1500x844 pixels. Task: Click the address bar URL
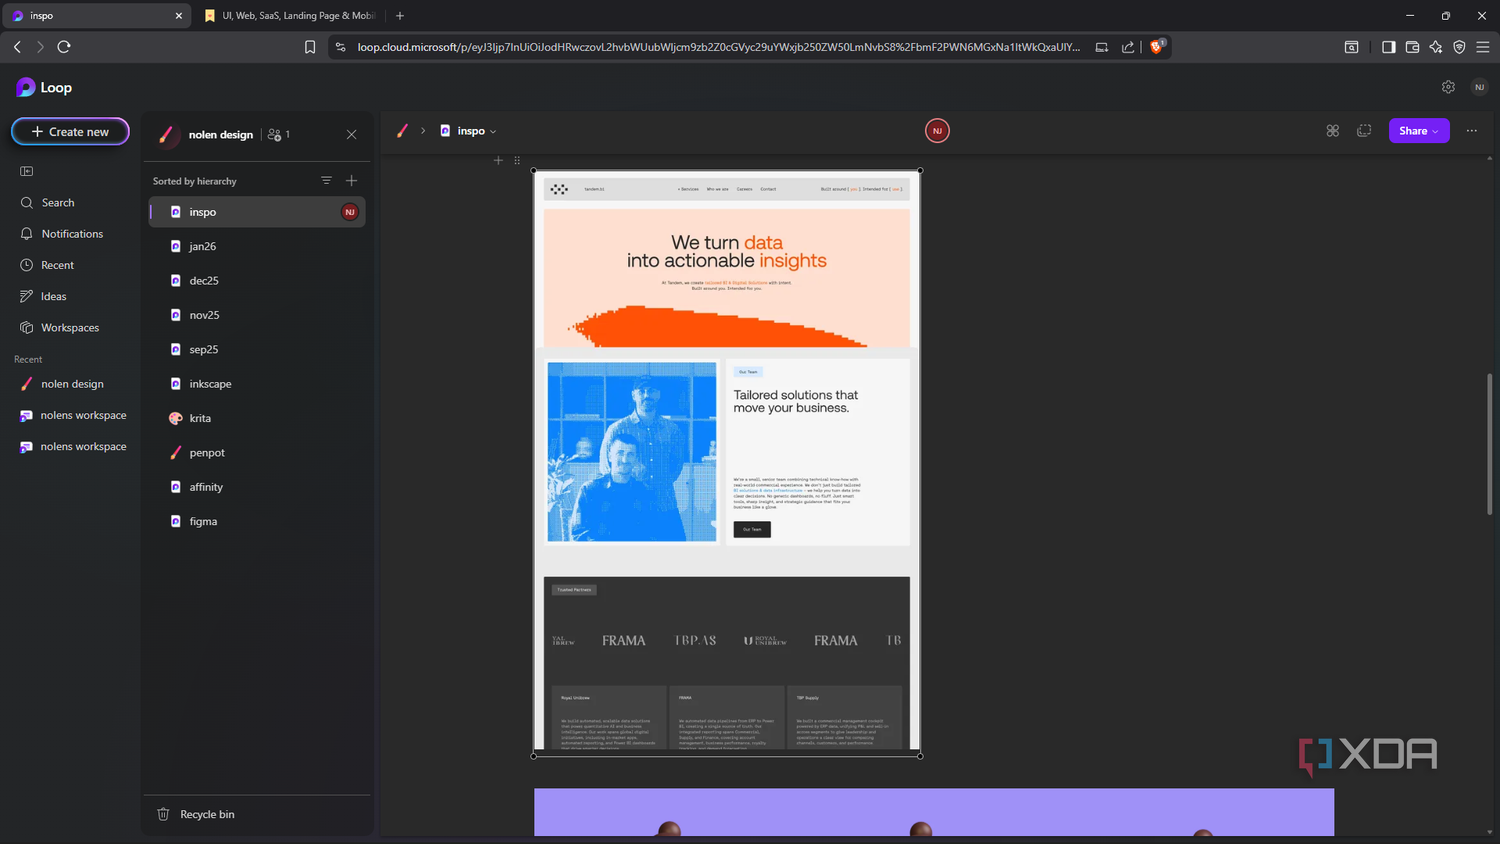coord(718,47)
